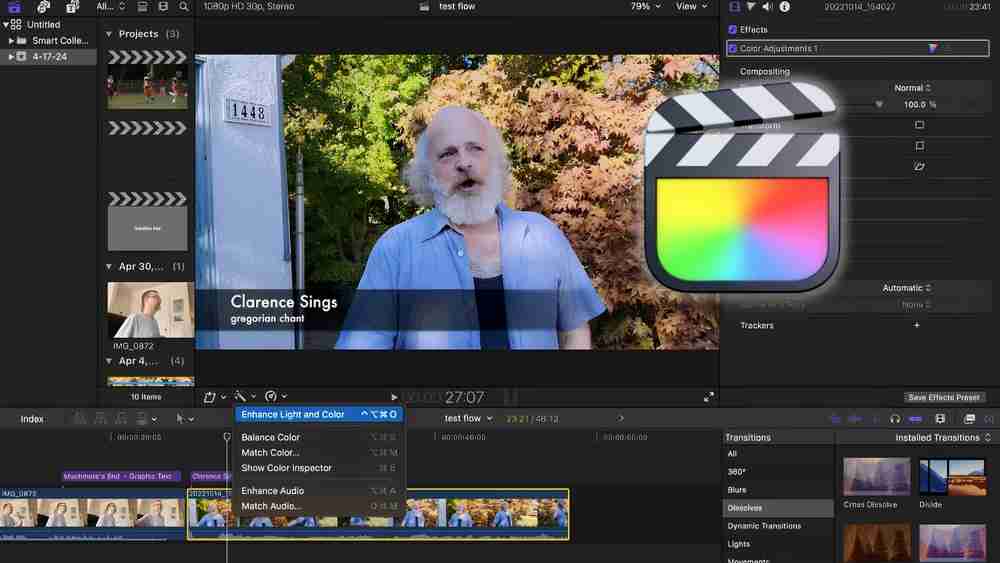Select the Divide transition thumbnail
This screenshot has width=1000, height=563.
pyautogui.click(x=952, y=476)
